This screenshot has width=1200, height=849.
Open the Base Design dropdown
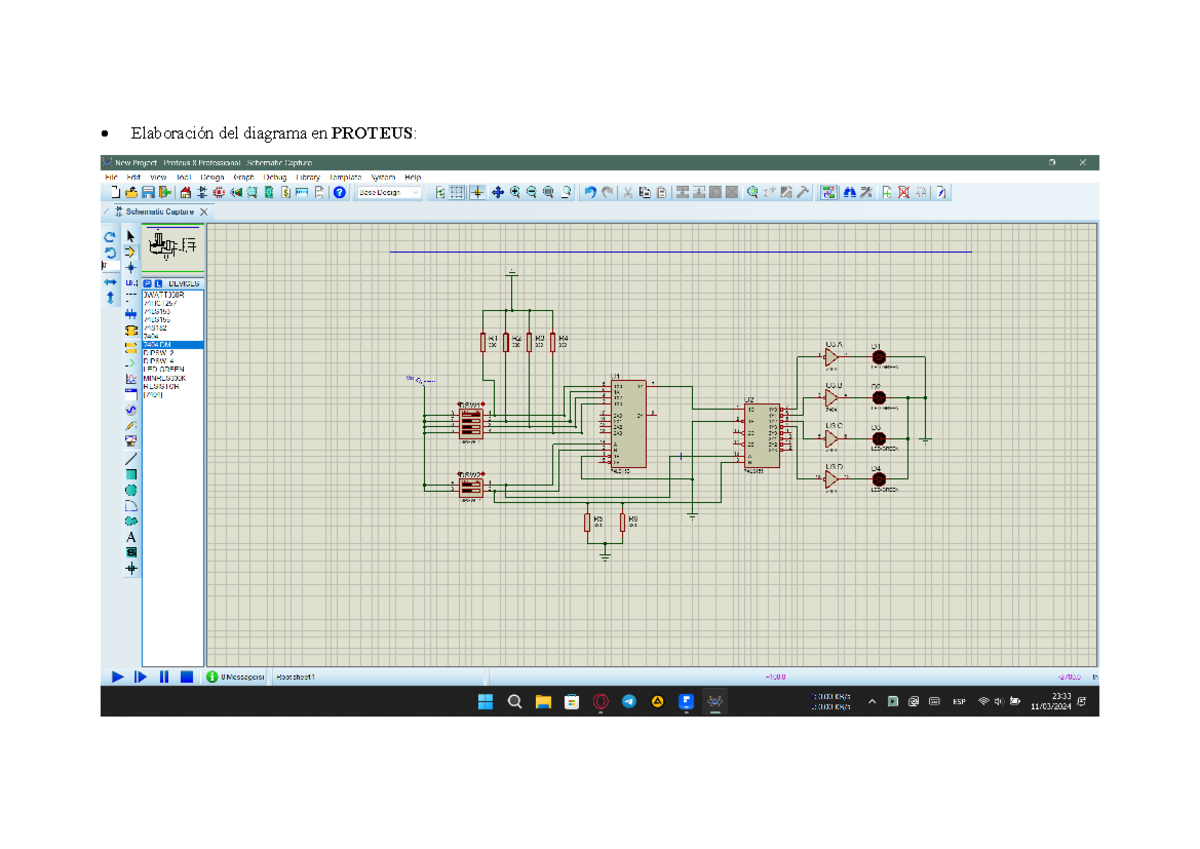pos(390,193)
